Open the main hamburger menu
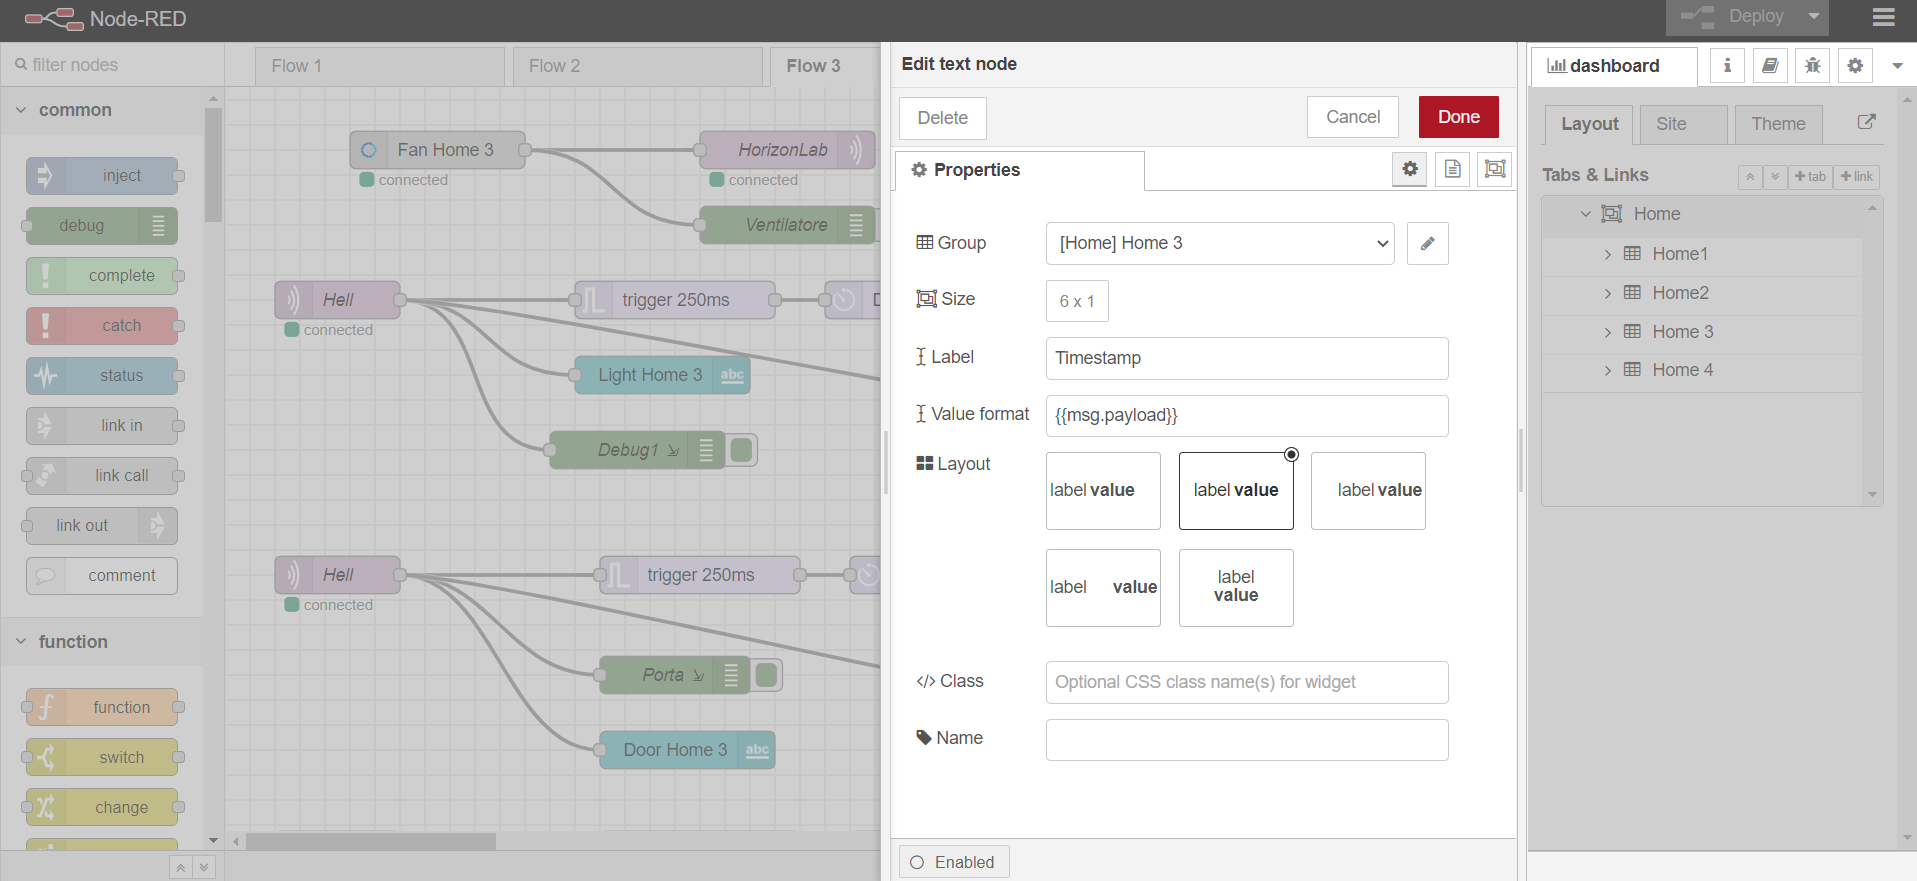This screenshot has width=1917, height=881. 1883,17
